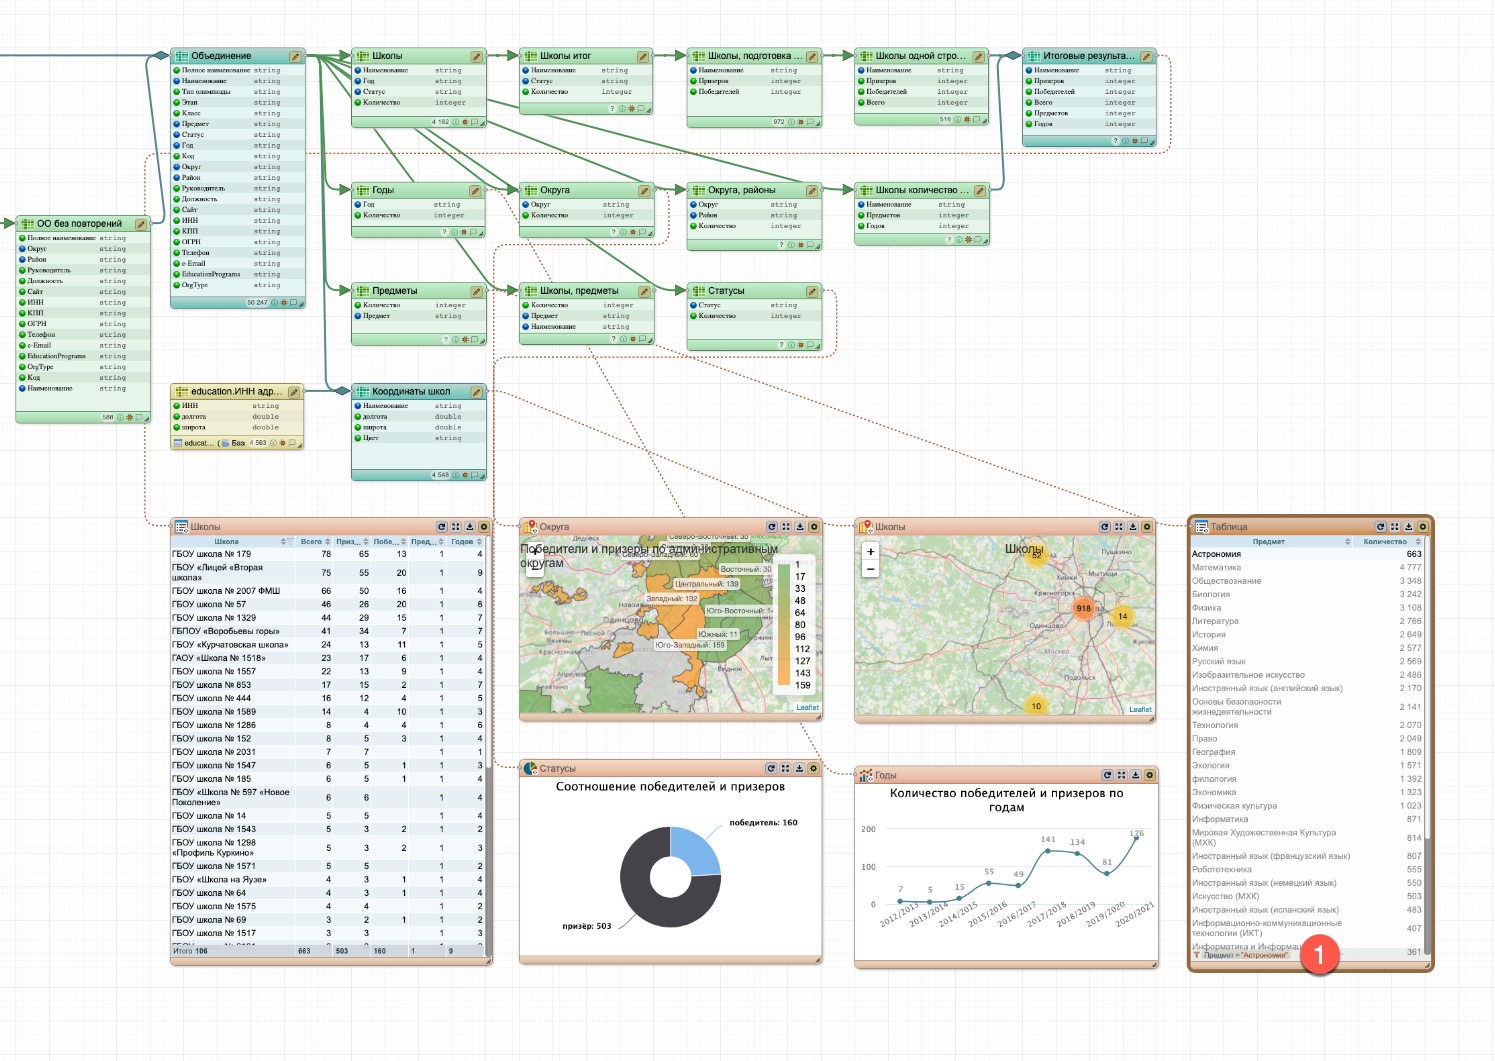Open settings gear of the Годы chart widget
This screenshot has height=1061, width=1495.
click(x=1149, y=775)
